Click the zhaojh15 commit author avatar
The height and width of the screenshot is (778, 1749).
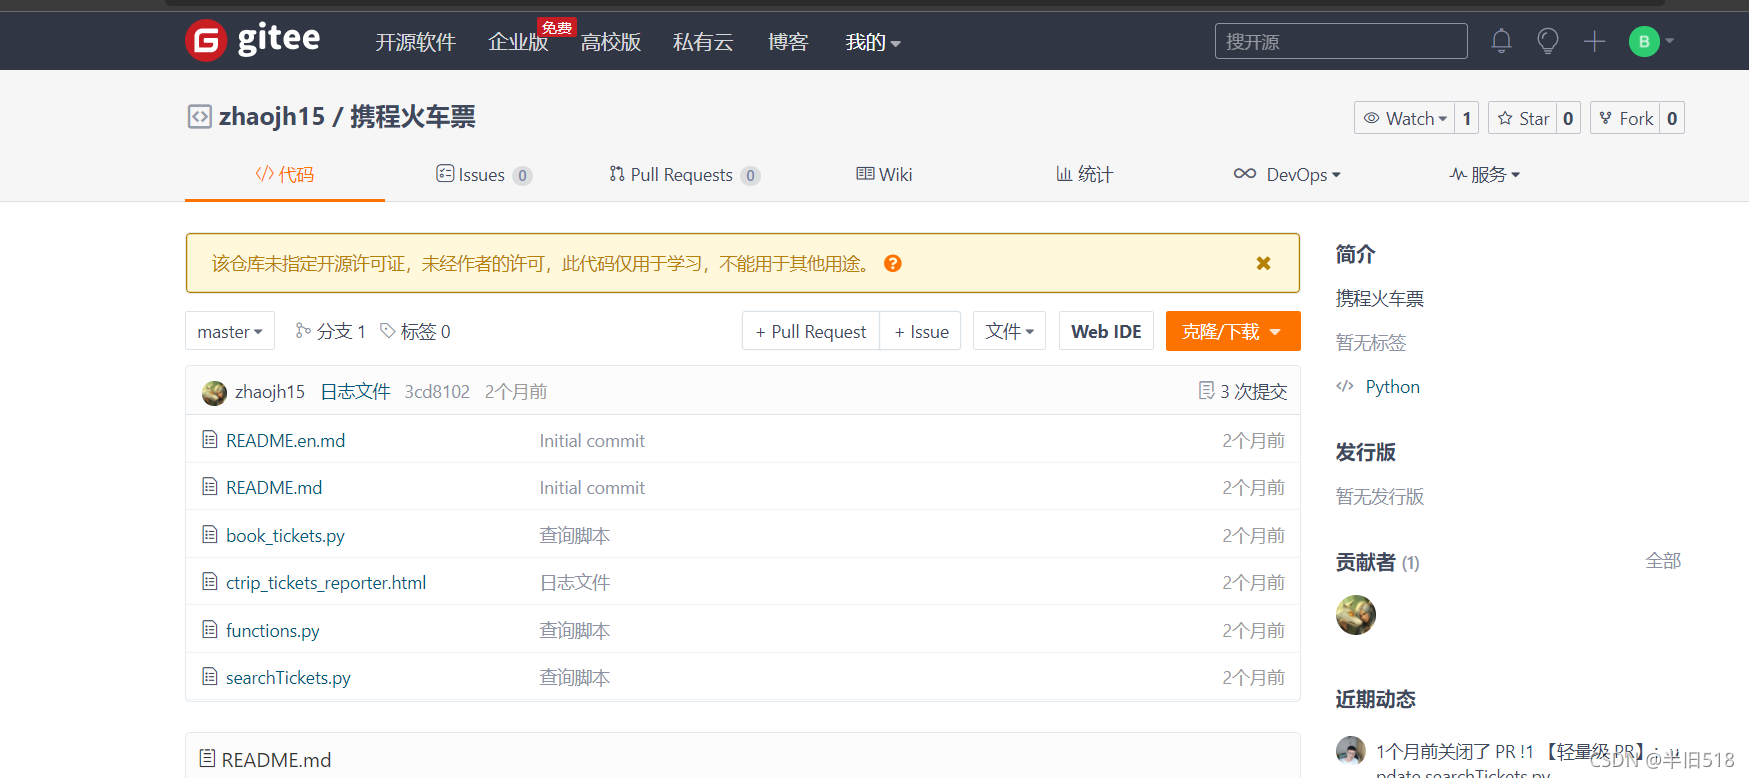(x=214, y=392)
